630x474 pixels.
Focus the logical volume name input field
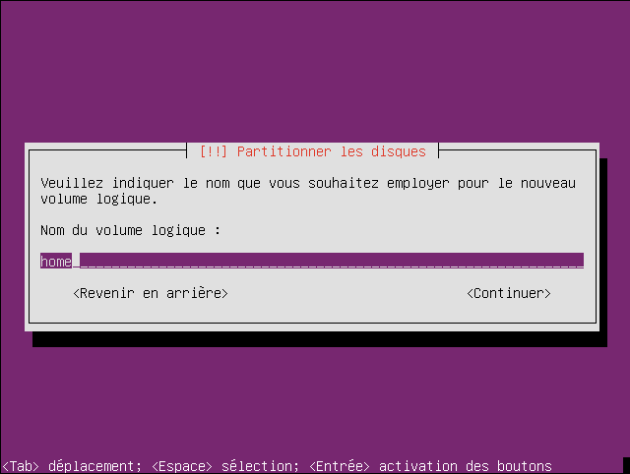(x=312, y=261)
